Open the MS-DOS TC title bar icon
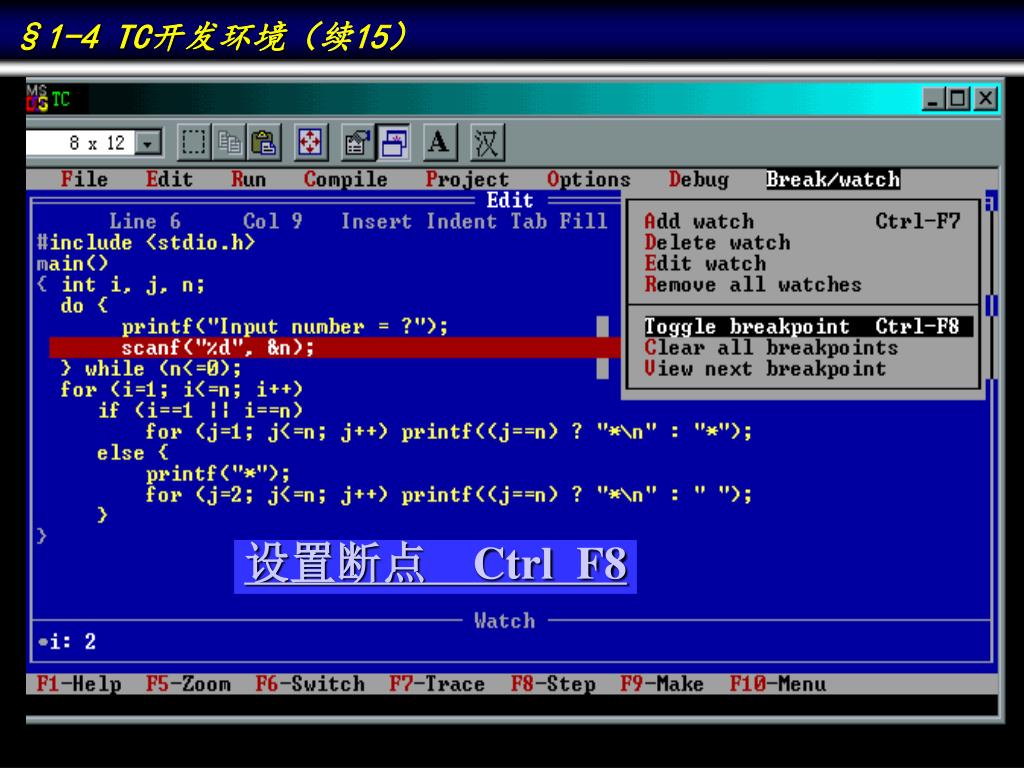 (x=38, y=99)
